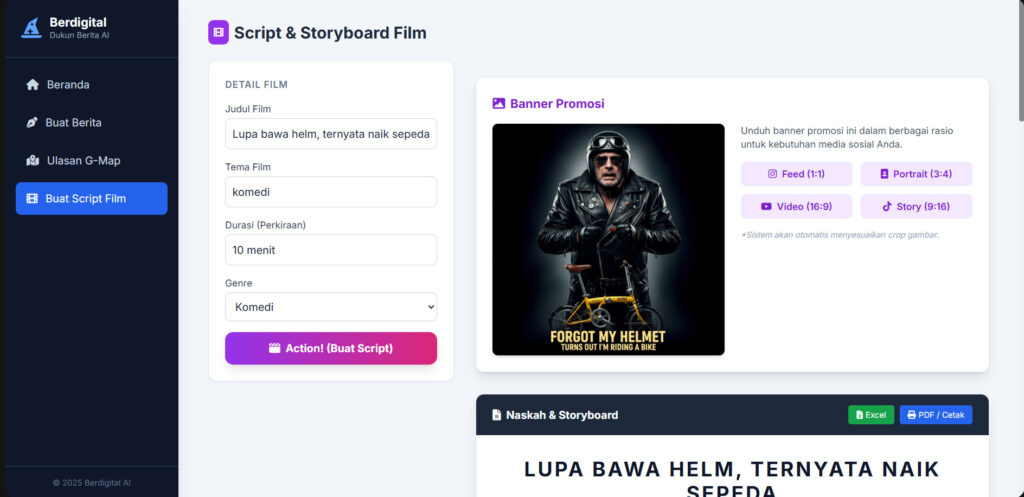Click the image icon beside Banner Promosi
Viewport: 1024px width, 497px height.
[x=499, y=103]
